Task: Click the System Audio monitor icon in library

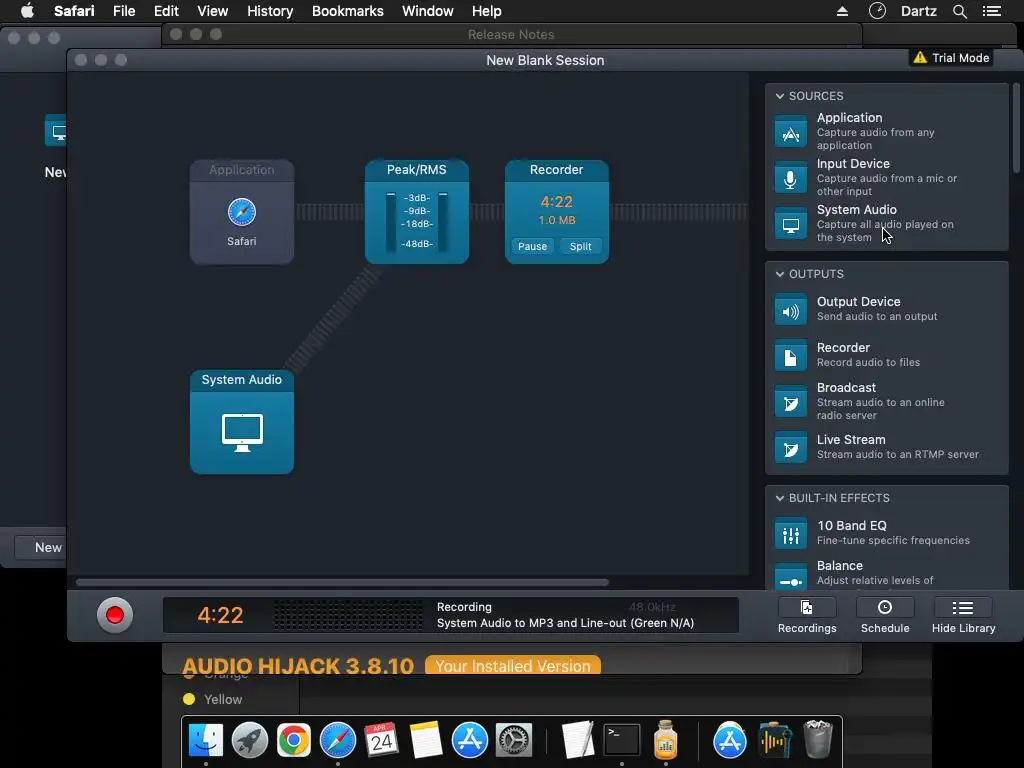Action: point(790,225)
